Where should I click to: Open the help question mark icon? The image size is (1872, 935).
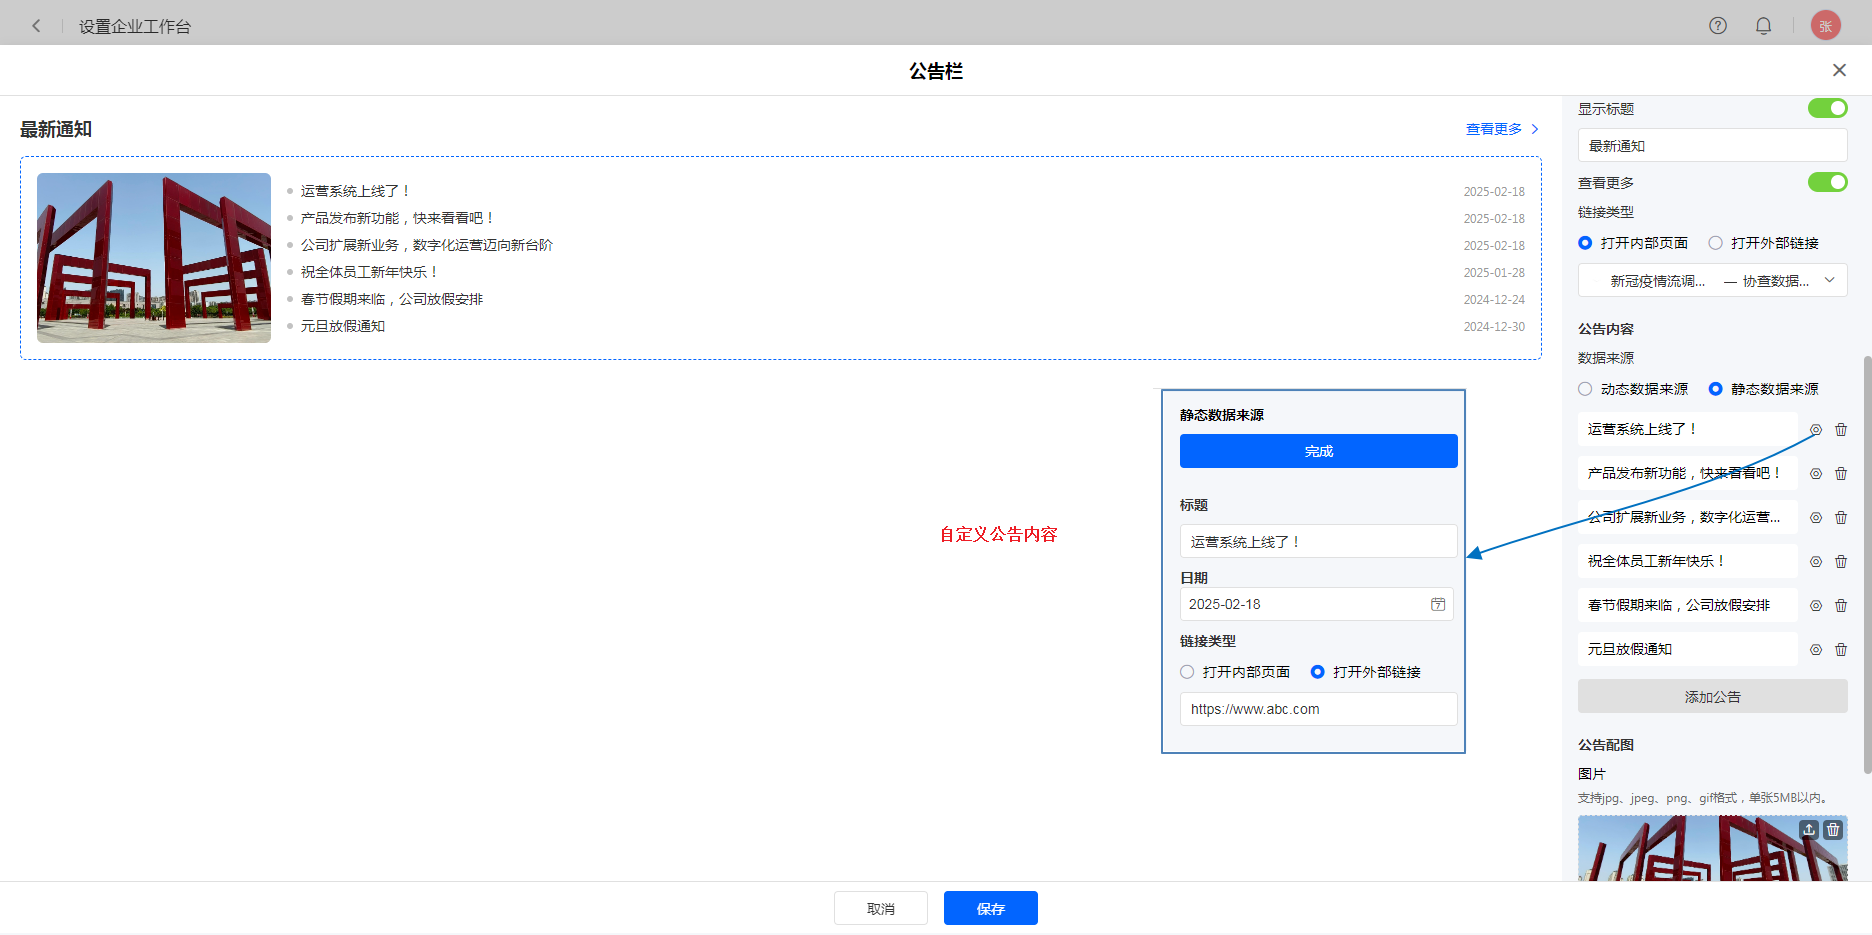coord(1718,26)
